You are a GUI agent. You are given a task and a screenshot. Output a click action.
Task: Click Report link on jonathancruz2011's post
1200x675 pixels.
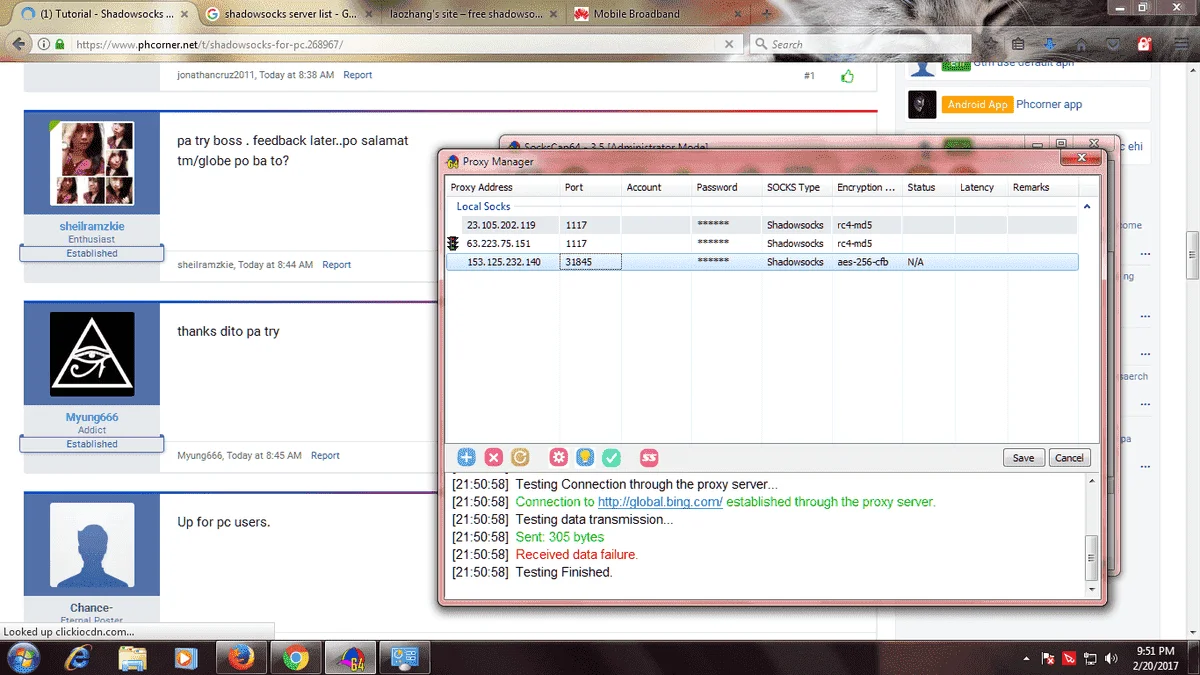pos(358,75)
